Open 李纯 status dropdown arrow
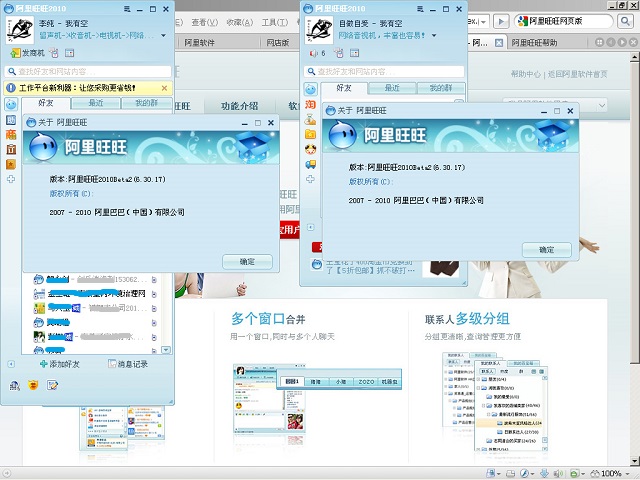 click(163, 36)
